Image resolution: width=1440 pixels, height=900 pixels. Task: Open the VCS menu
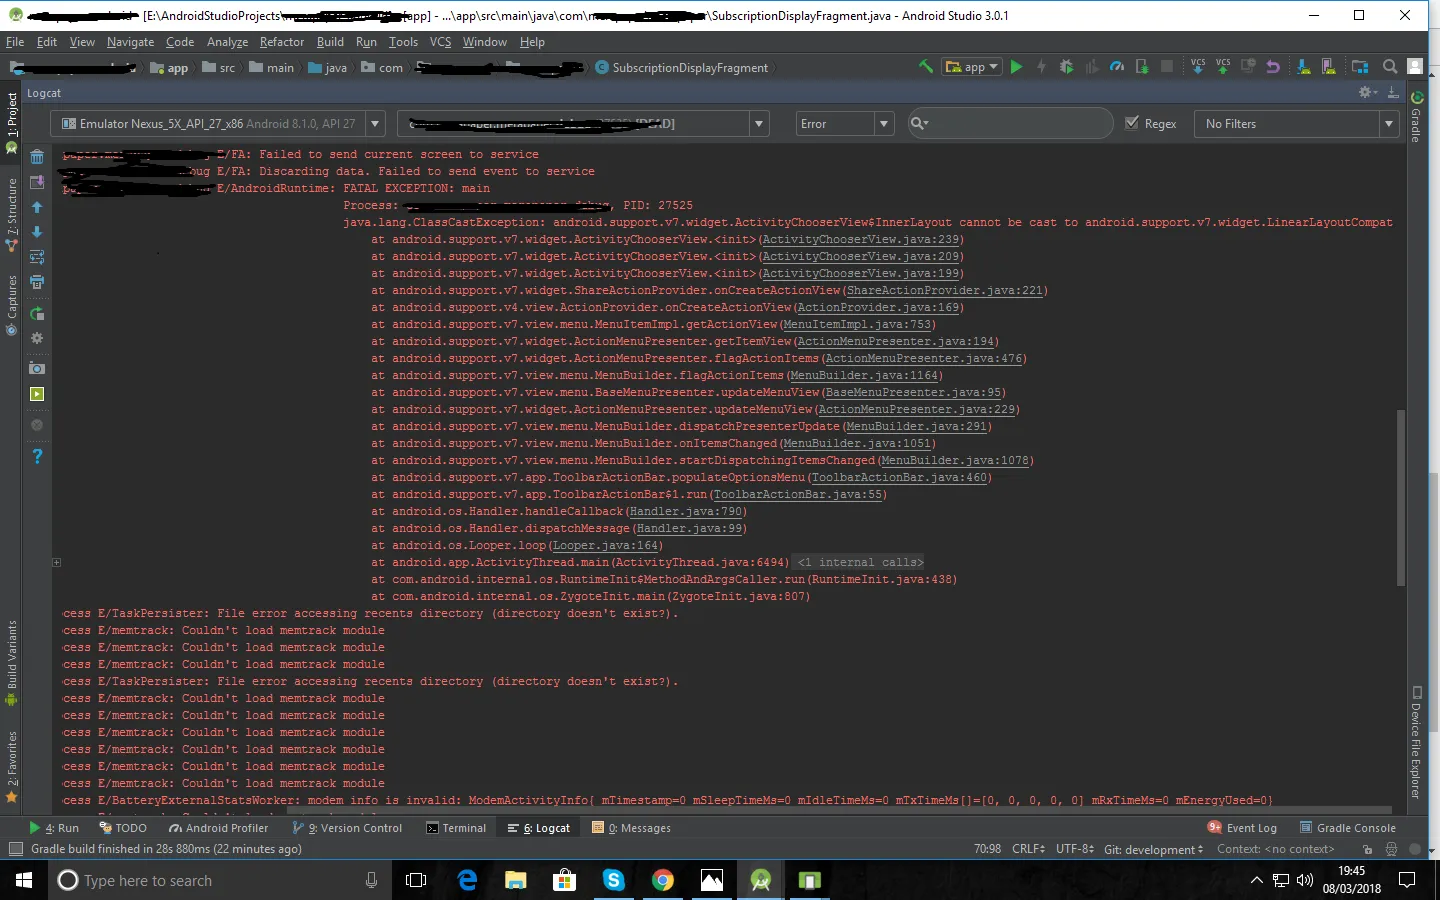coord(440,42)
